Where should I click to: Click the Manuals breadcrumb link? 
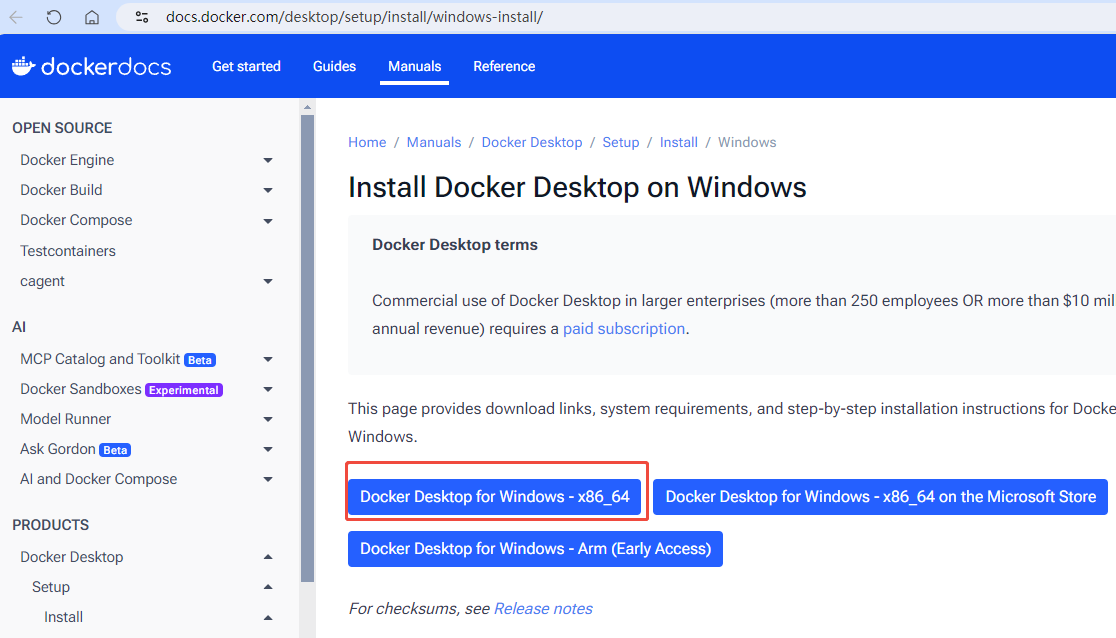click(x=434, y=142)
